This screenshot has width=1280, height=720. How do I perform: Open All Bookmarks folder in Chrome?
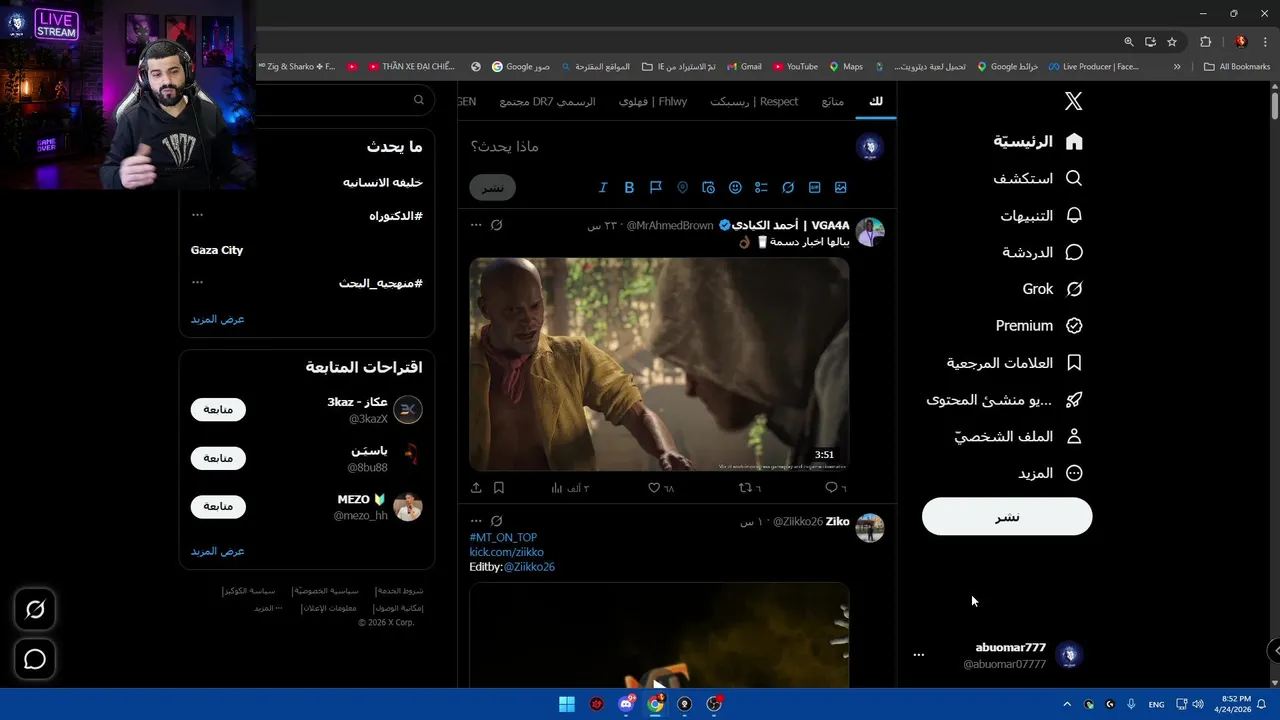tap(1237, 67)
